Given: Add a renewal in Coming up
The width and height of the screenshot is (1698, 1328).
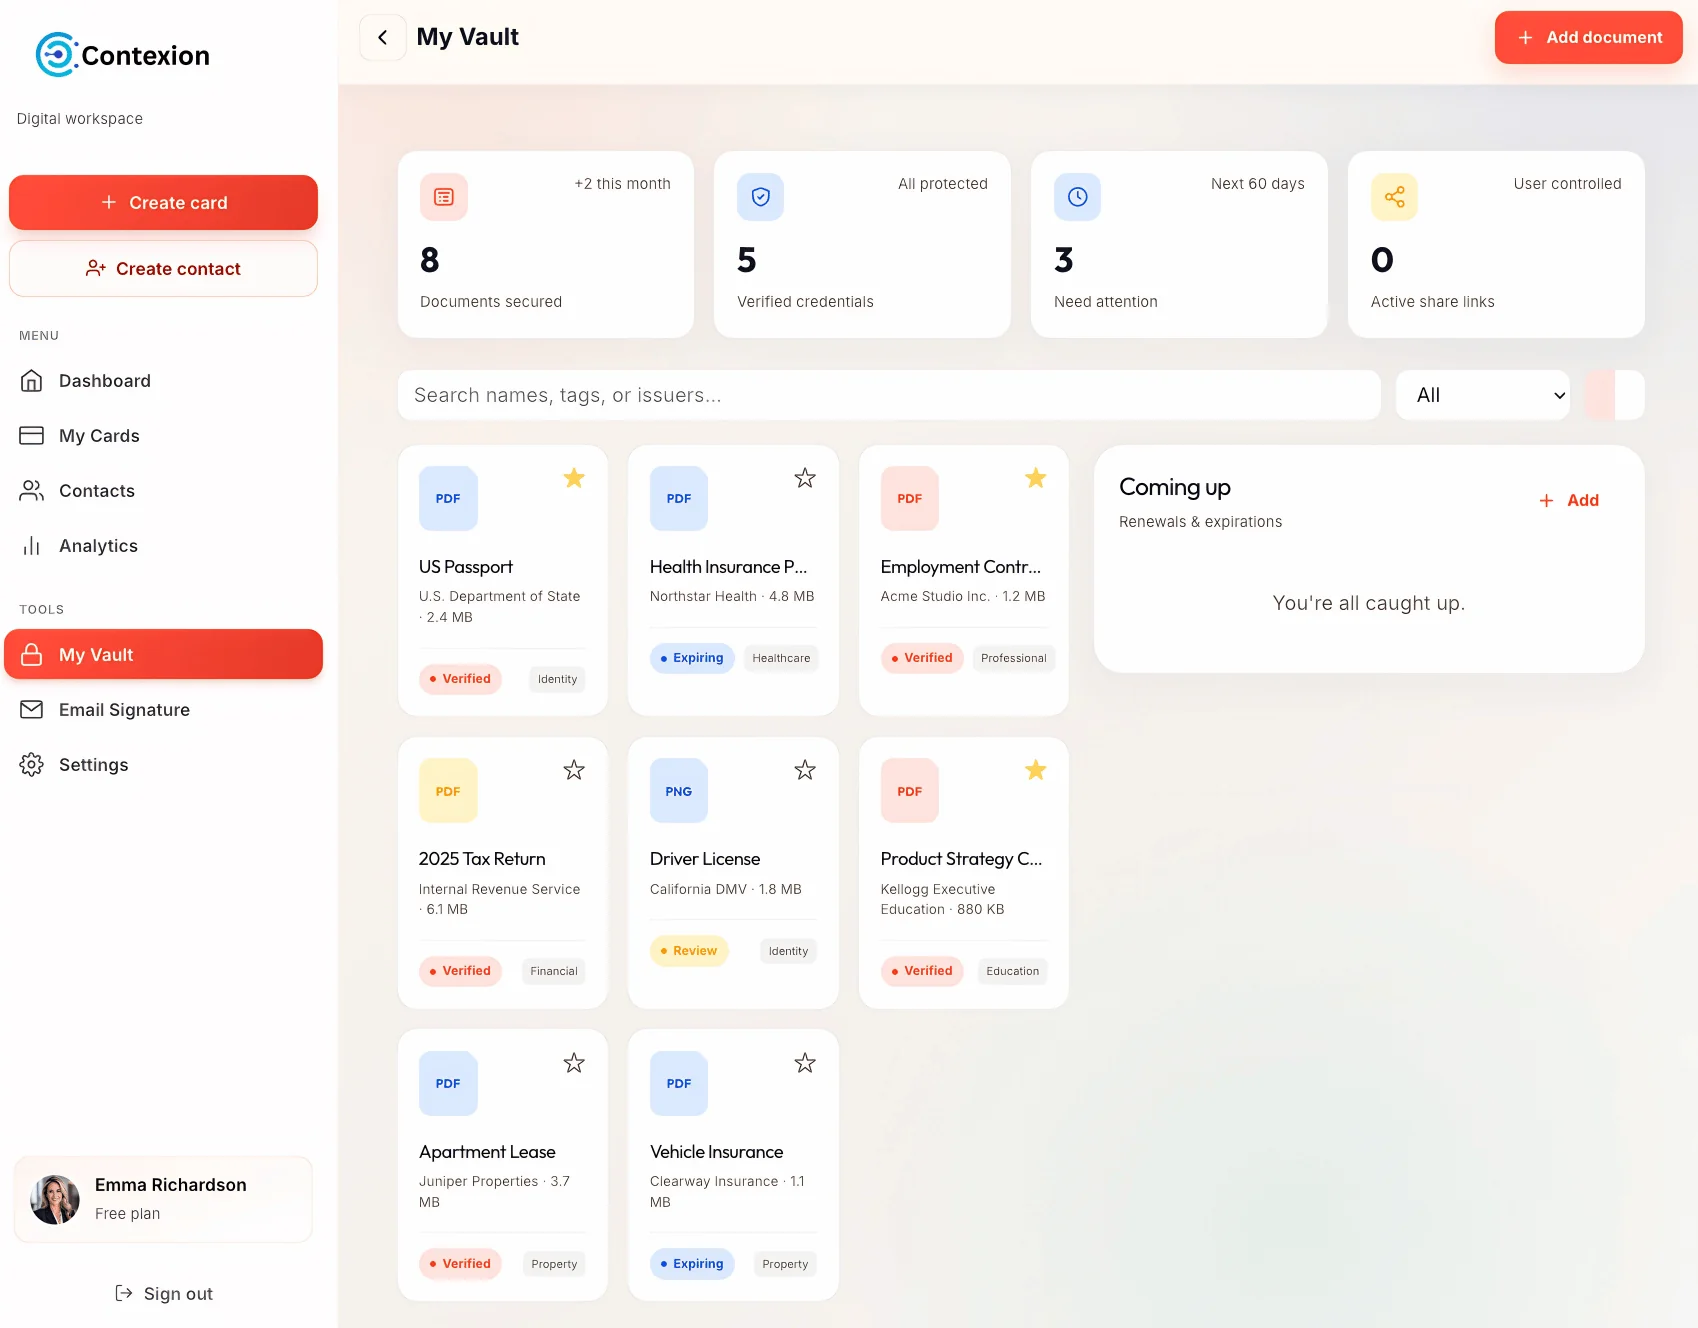Looking at the screenshot, I should pyautogui.click(x=1569, y=500).
